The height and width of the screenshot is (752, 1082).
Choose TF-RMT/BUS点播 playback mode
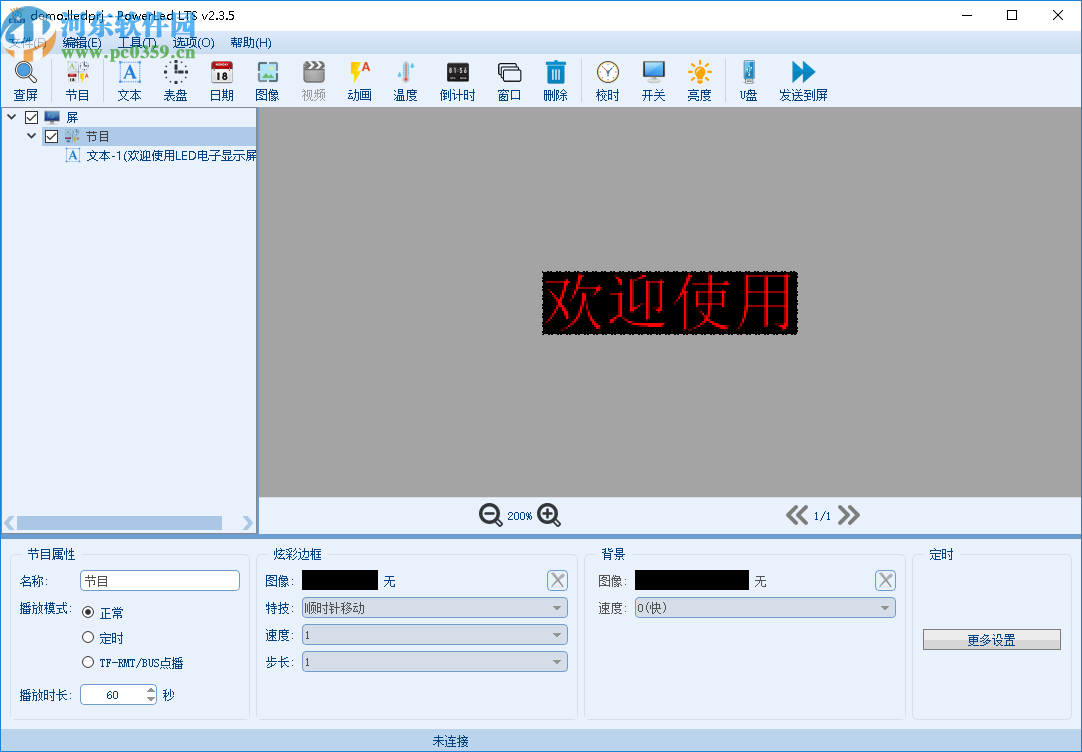point(90,662)
